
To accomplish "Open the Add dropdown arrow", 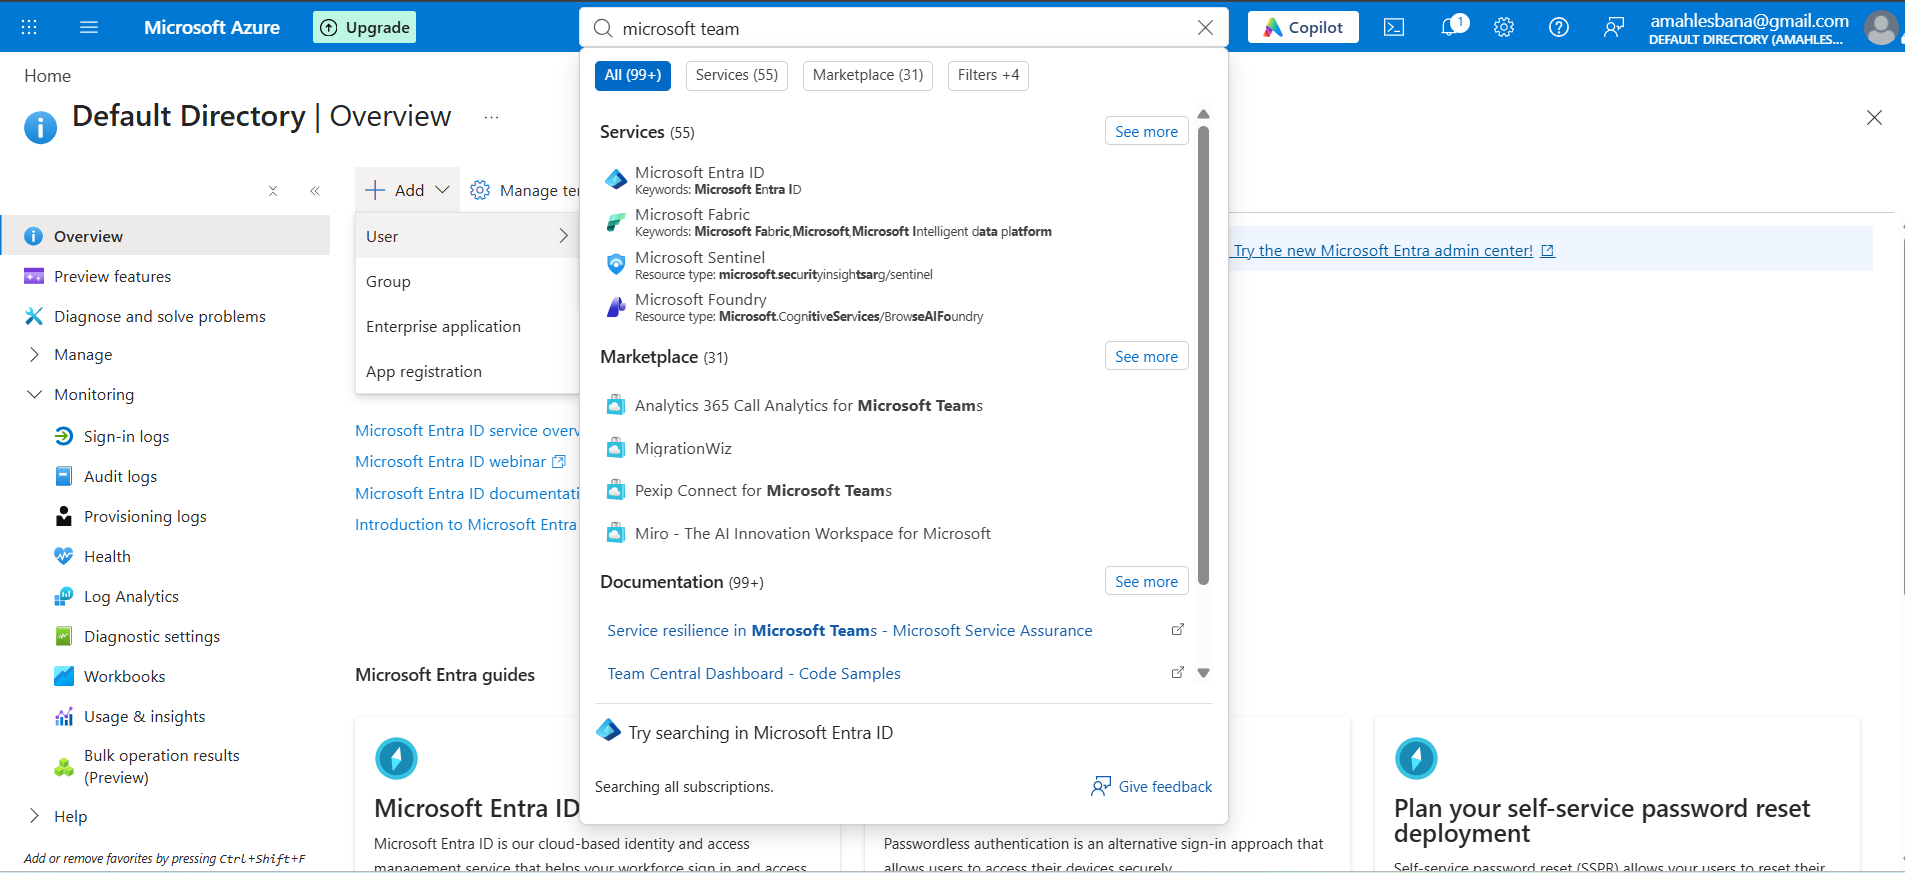I will 442,190.
